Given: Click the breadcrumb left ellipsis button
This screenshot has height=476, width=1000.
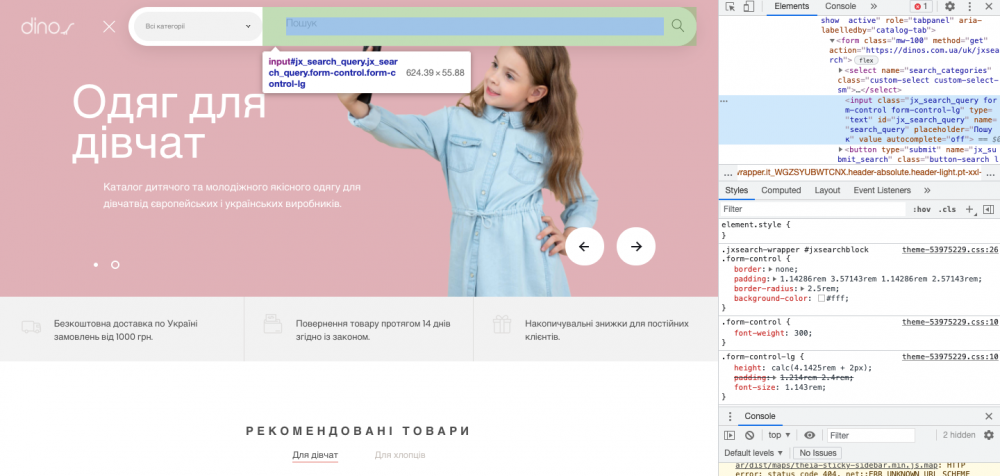Looking at the screenshot, I should pos(728,174).
